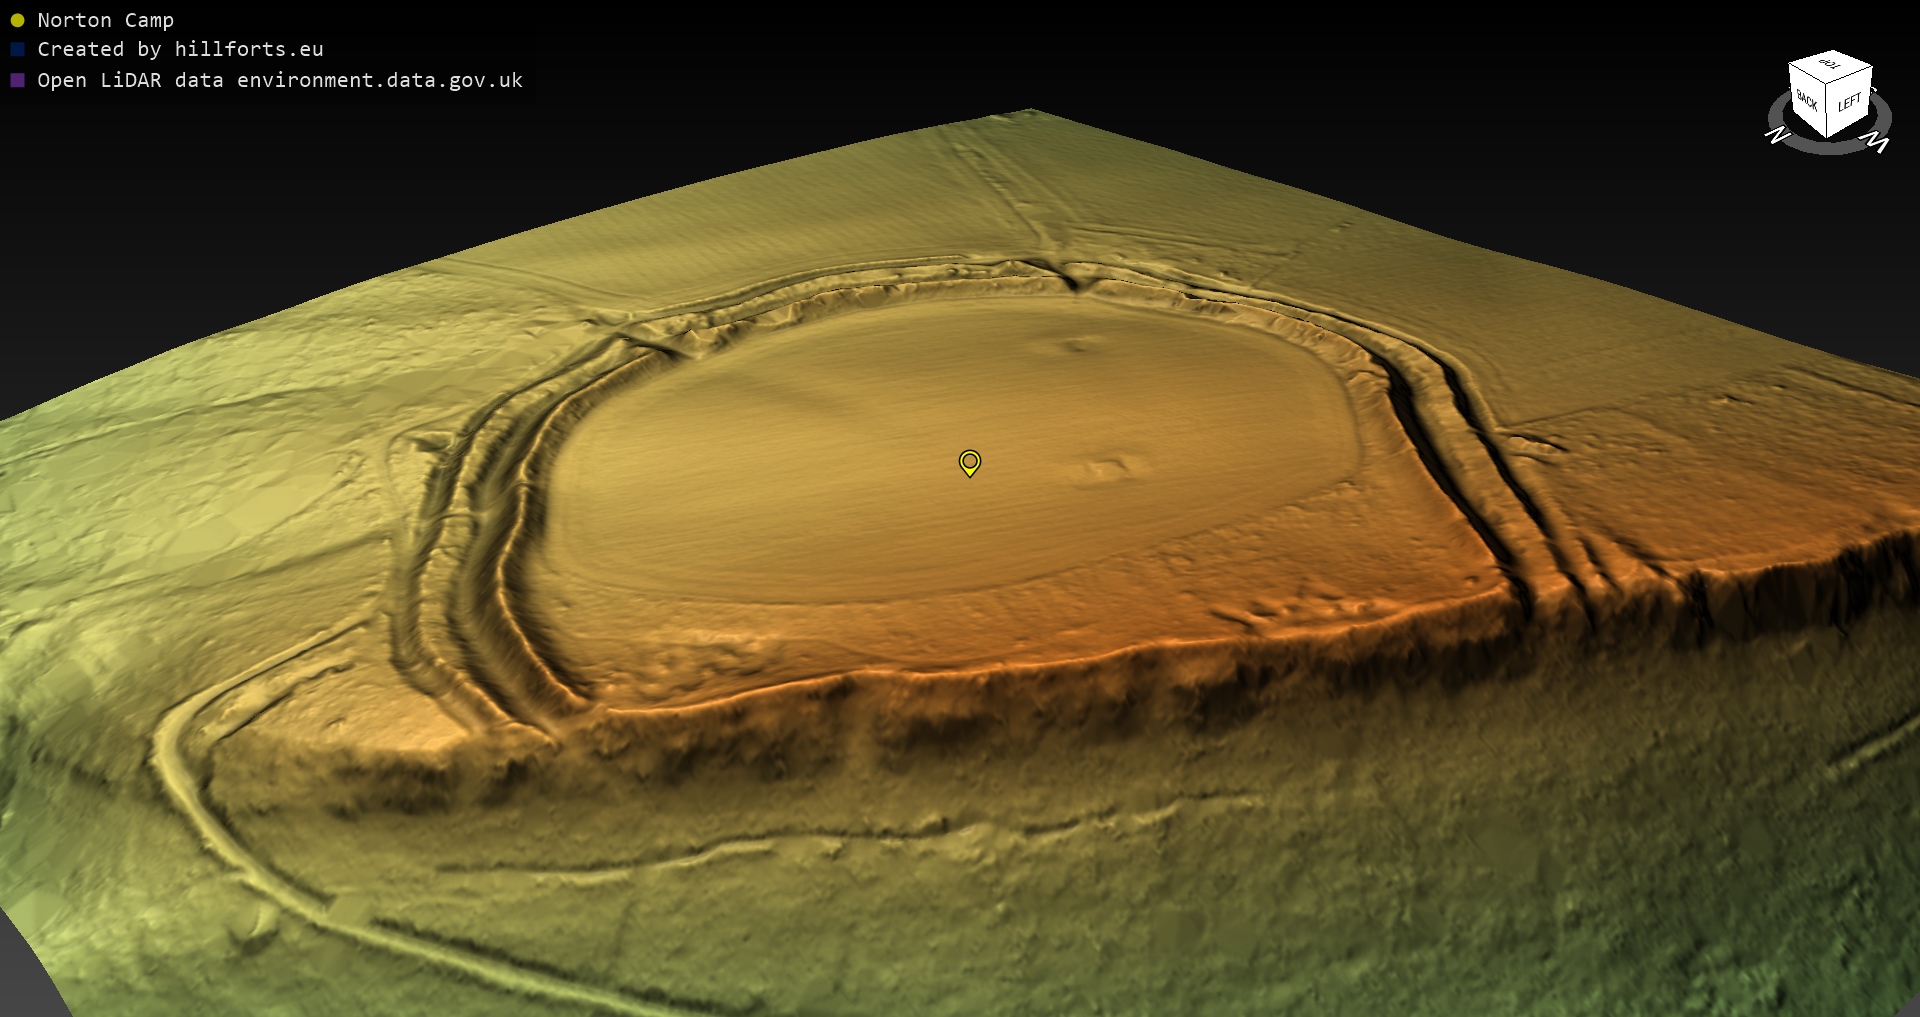1920x1017 pixels.
Task: Click the dark blue legend square
Action: pyautogui.click(x=17, y=50)
